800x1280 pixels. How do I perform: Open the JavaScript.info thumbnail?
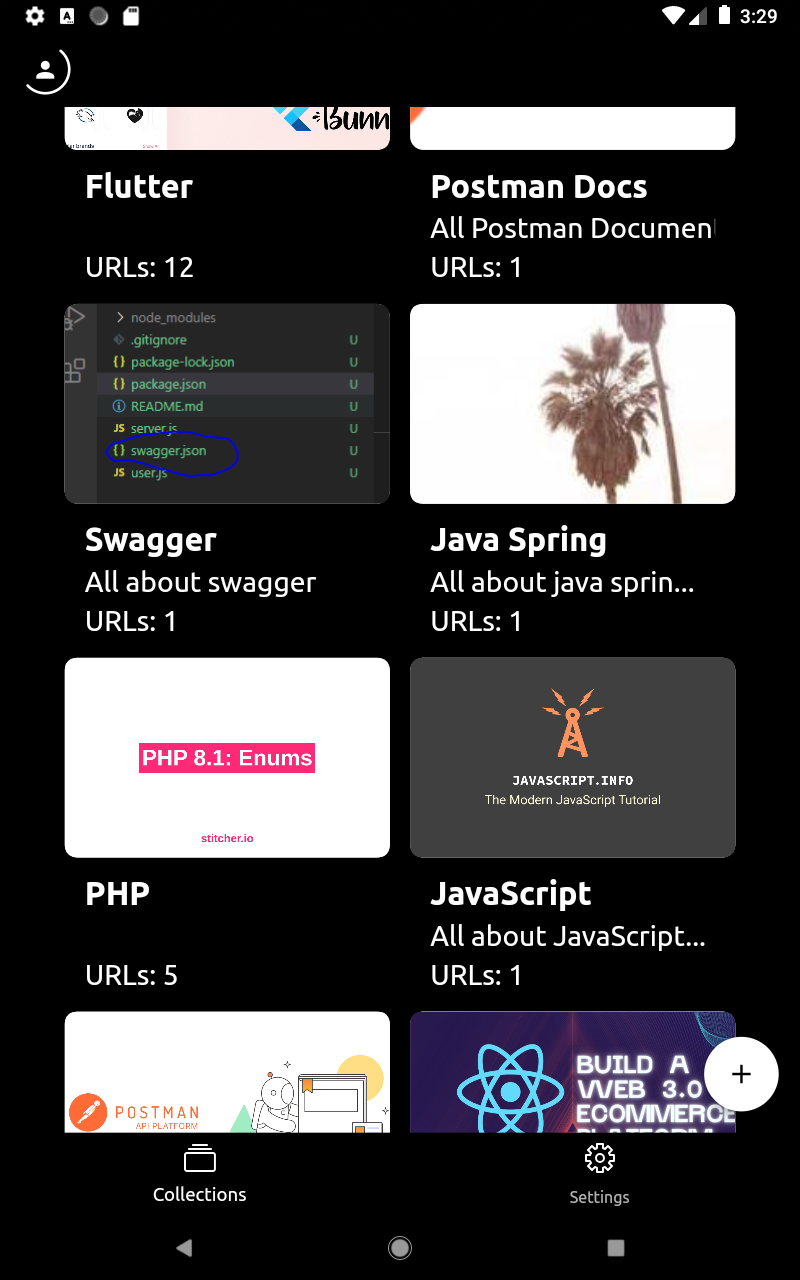click(x=573, y=757)
